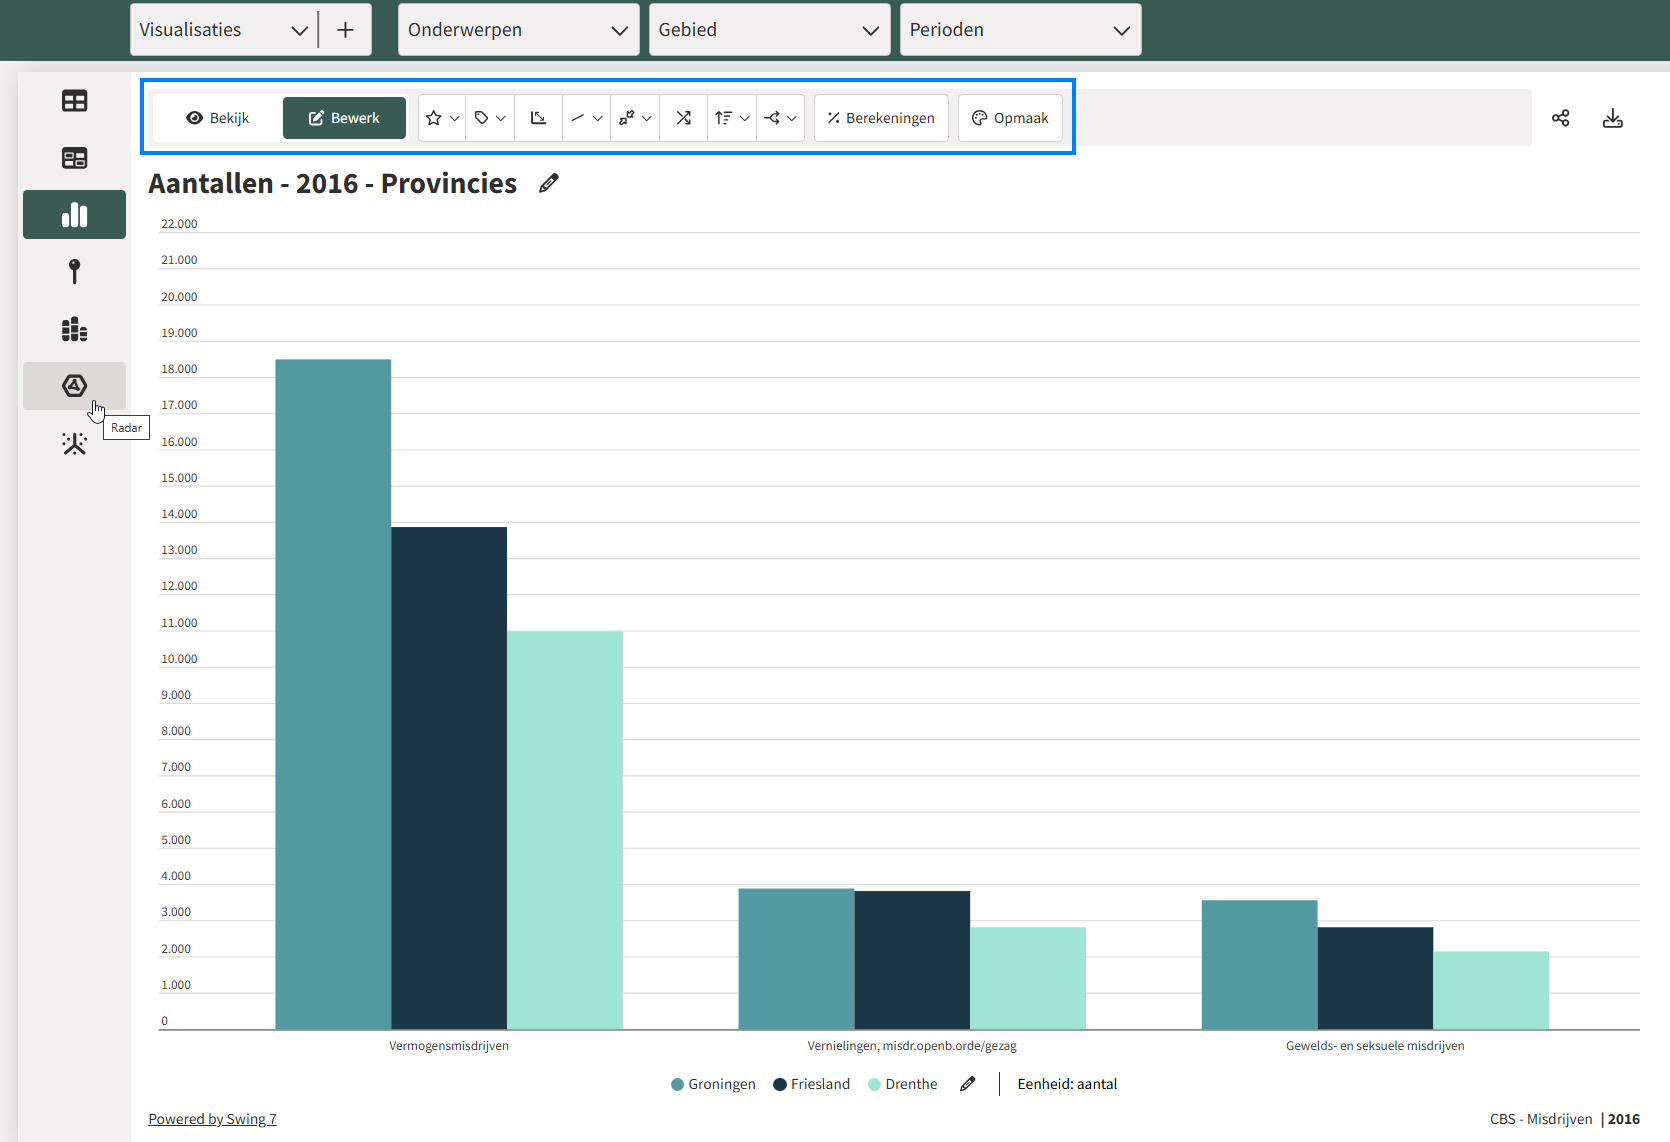
Task: Click the download icon
Action: pyautogui.click(x=1612, y=118)
